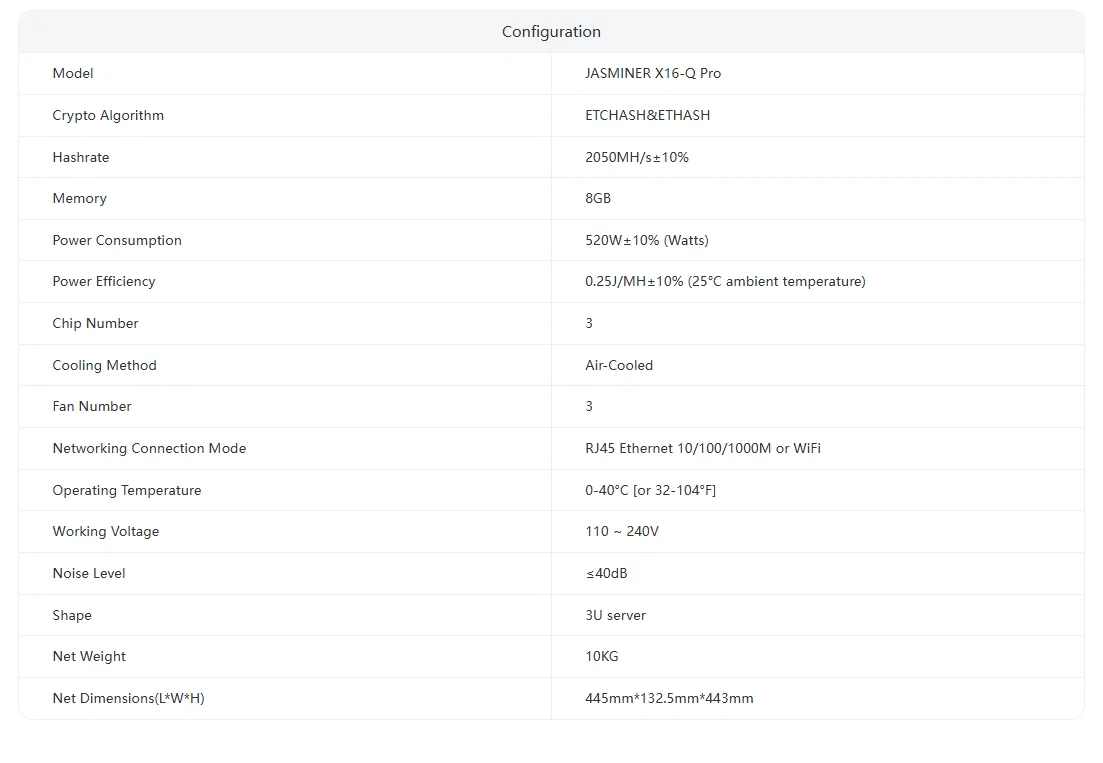
Task: Select the RJ45 Ethernet networking value
Action: click(702, 448)
